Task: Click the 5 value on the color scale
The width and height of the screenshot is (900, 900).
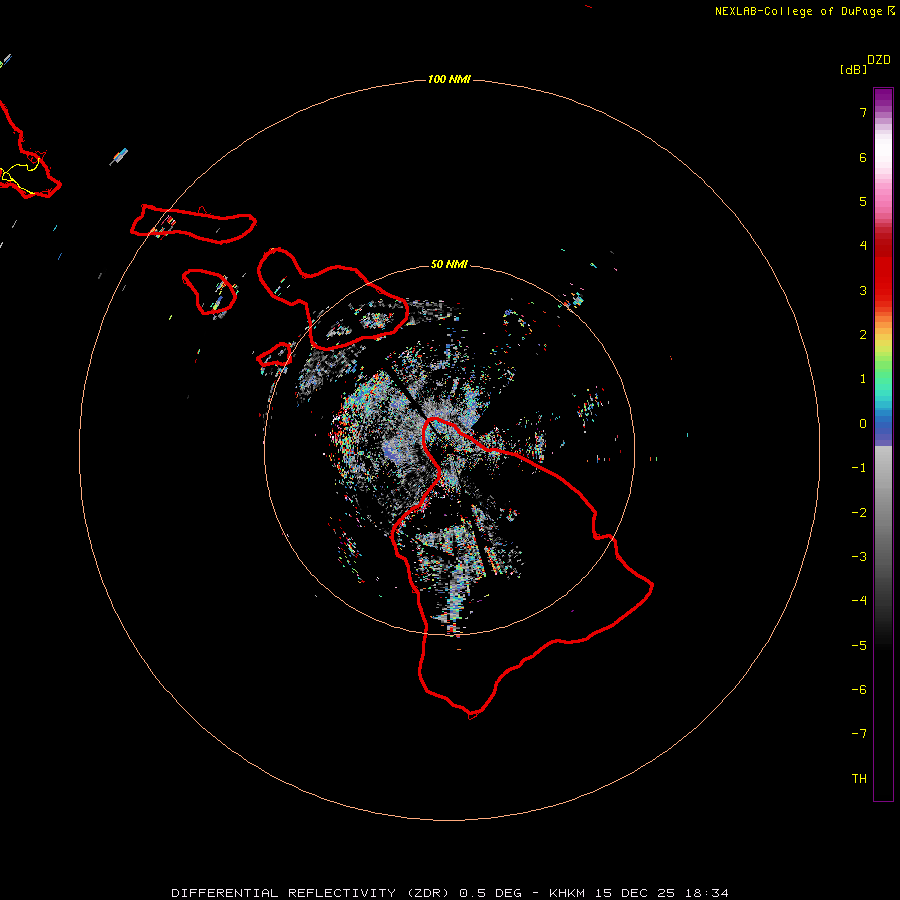Action: point(863,201)
